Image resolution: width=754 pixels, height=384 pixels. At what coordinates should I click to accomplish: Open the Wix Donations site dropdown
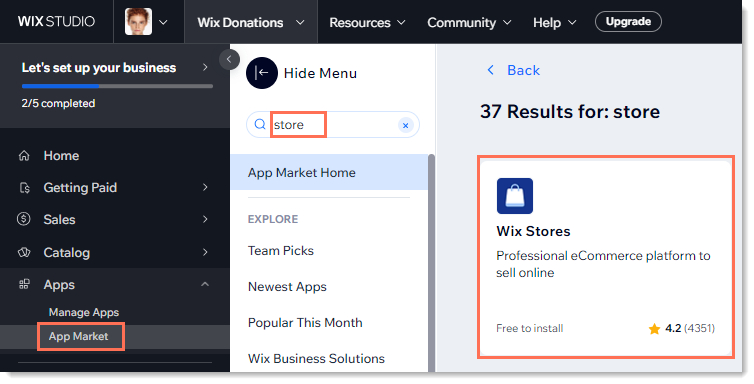click(x=251, y=22)
